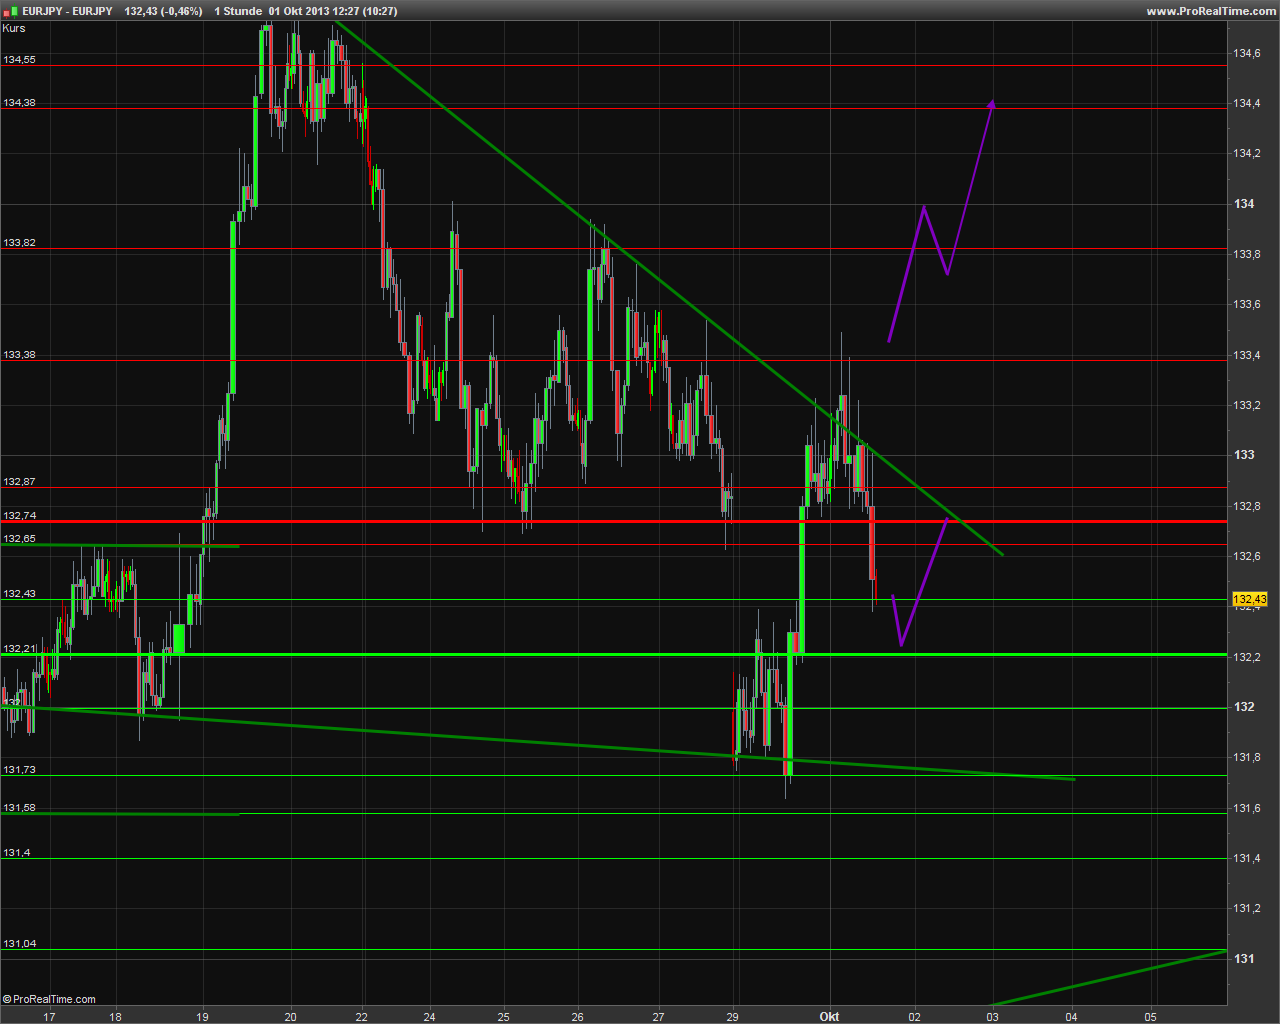Select the 131,04 level label
The width and height of the screenshot is (1280, 1024).
click(x=19, y=943)
